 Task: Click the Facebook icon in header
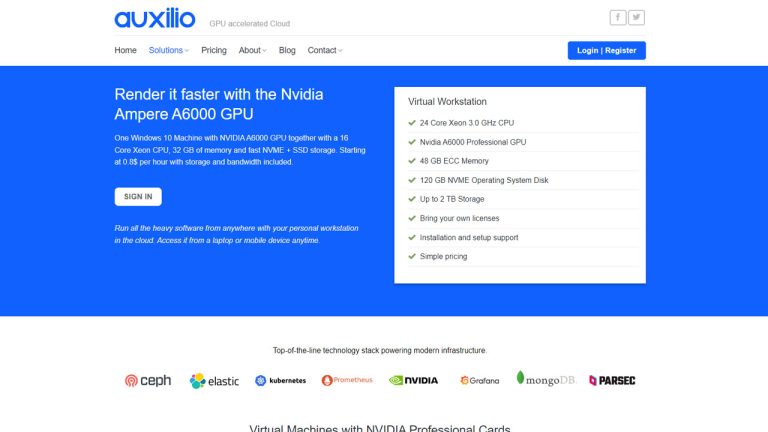click(618, 17)
